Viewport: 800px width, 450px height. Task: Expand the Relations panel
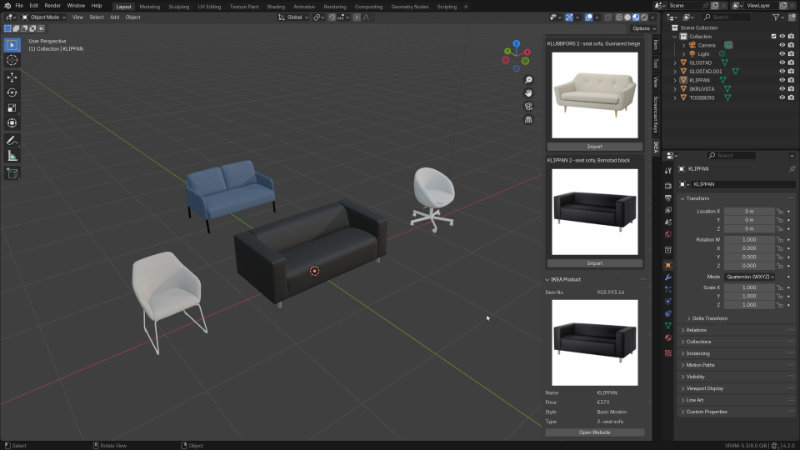pos(694,330)
